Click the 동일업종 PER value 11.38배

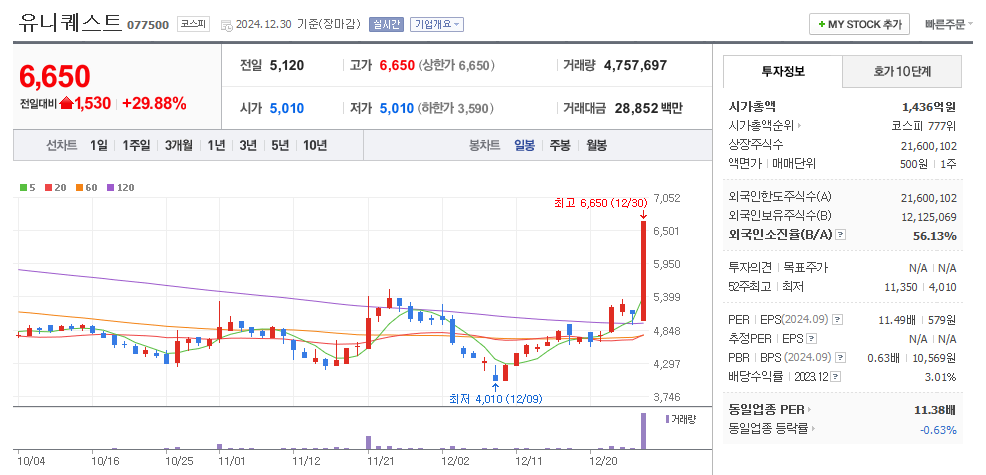click(935, 410)
